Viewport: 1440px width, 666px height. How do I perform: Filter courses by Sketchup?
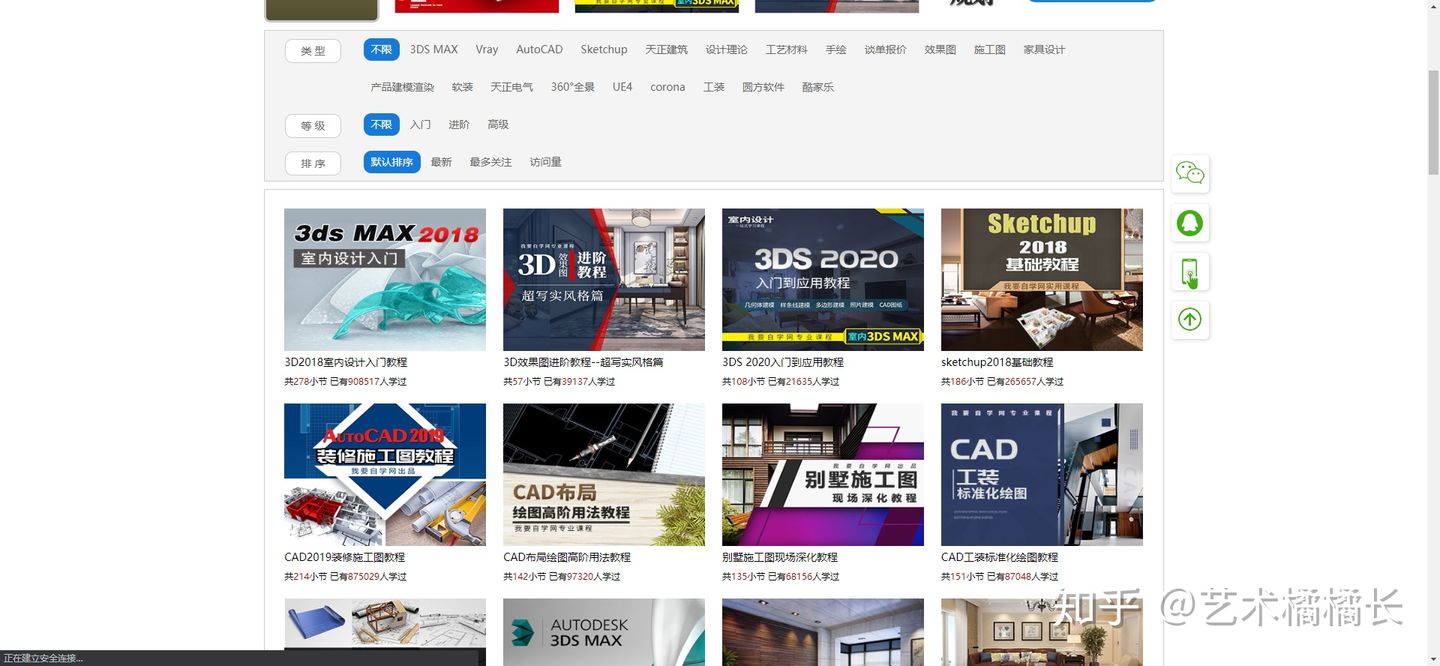603,49
